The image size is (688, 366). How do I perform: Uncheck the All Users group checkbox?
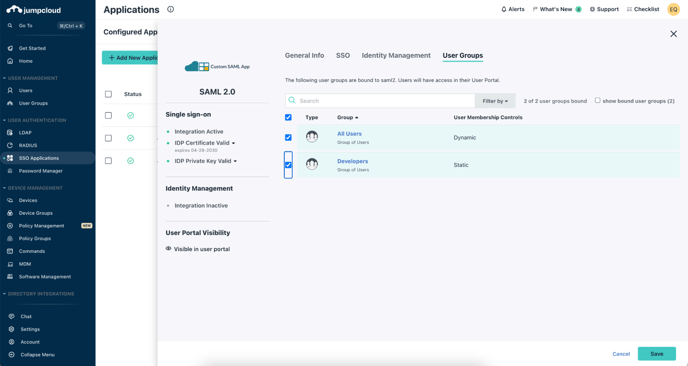tap(288, 137)
